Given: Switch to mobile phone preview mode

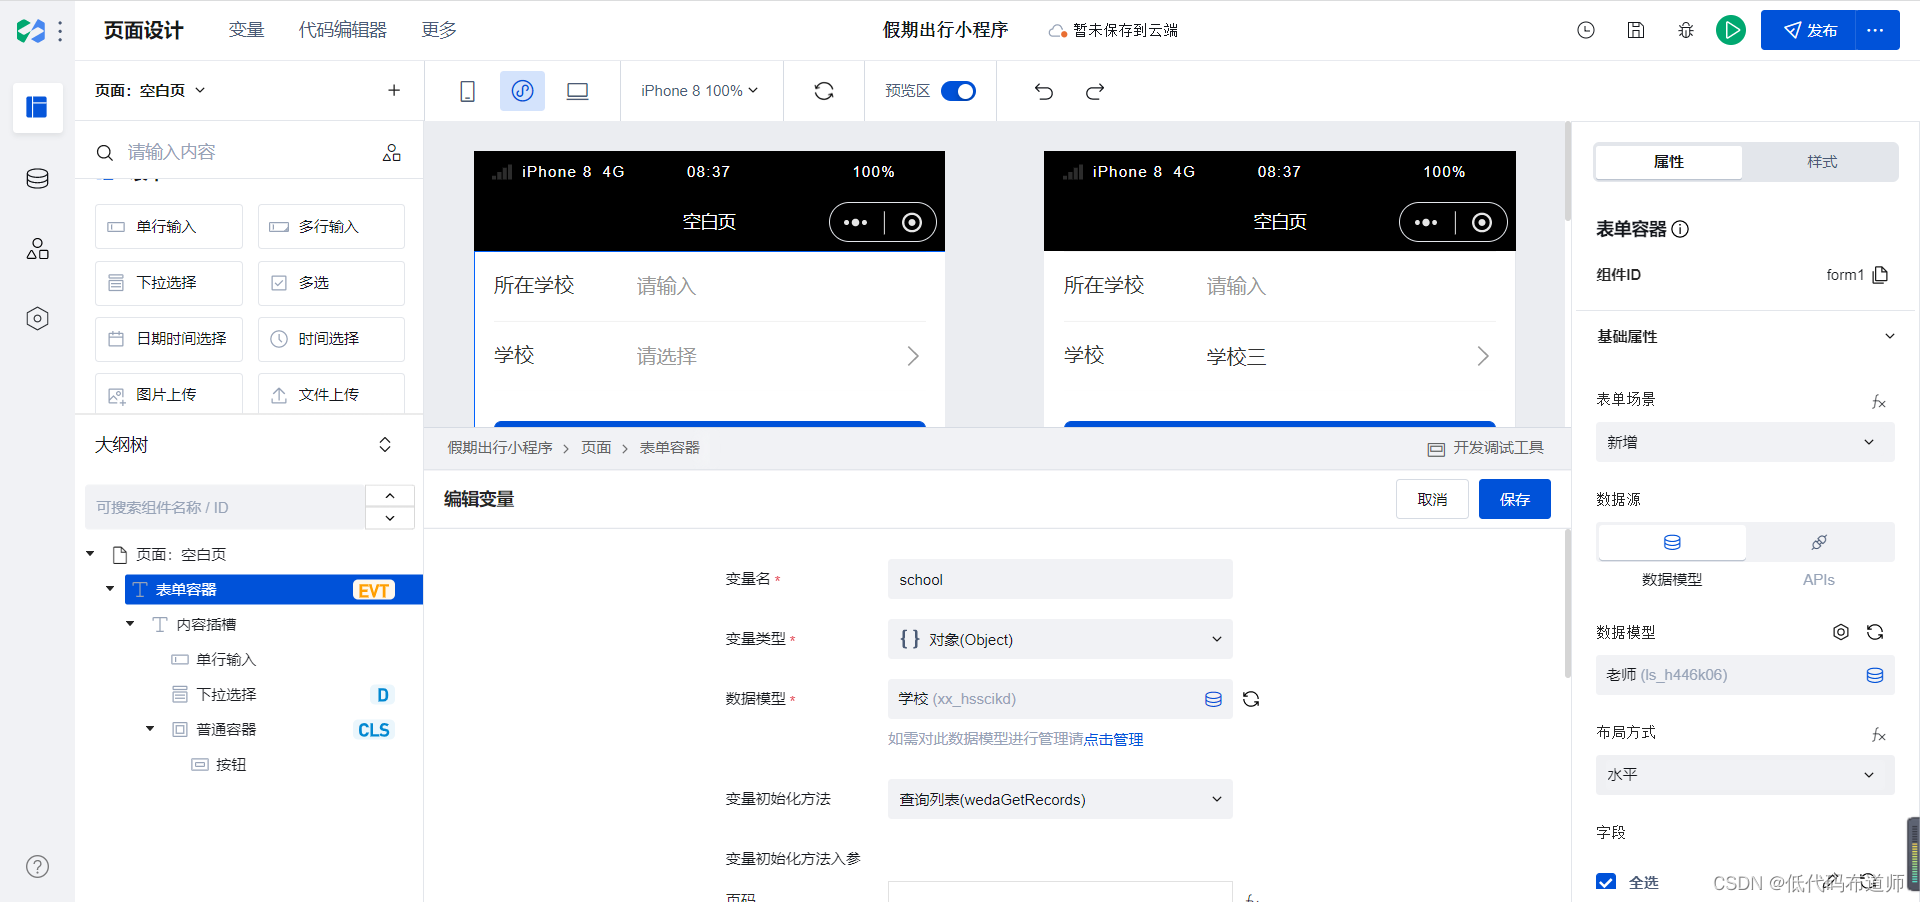Looking at the screenshot, I should pyautogui.click(x=467, y=91).
